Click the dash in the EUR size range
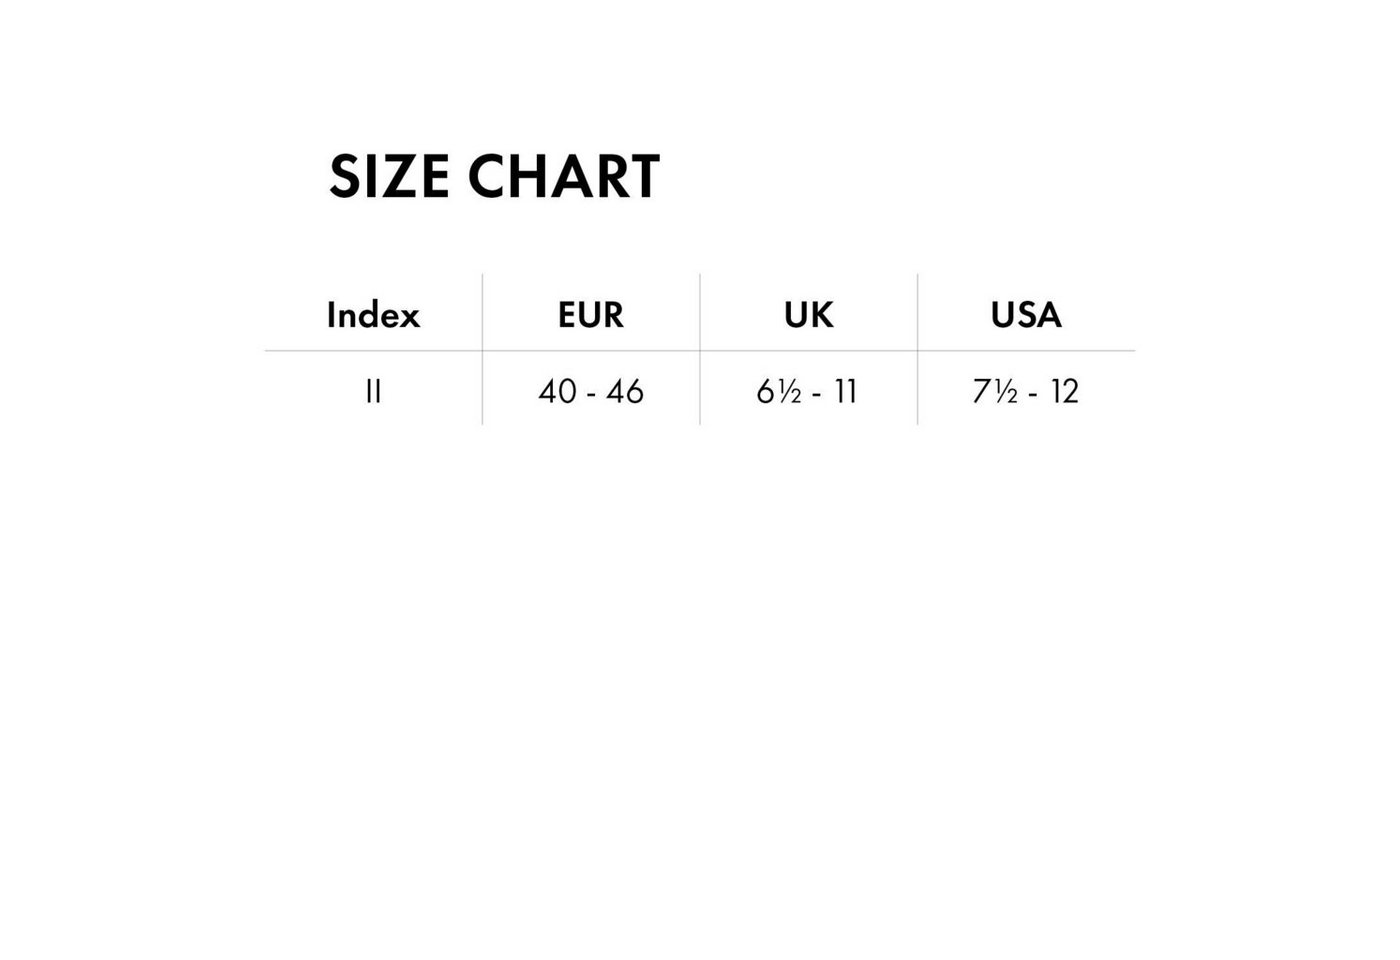The width and height of the screenshot is (1400, 960). coord(592,393)
